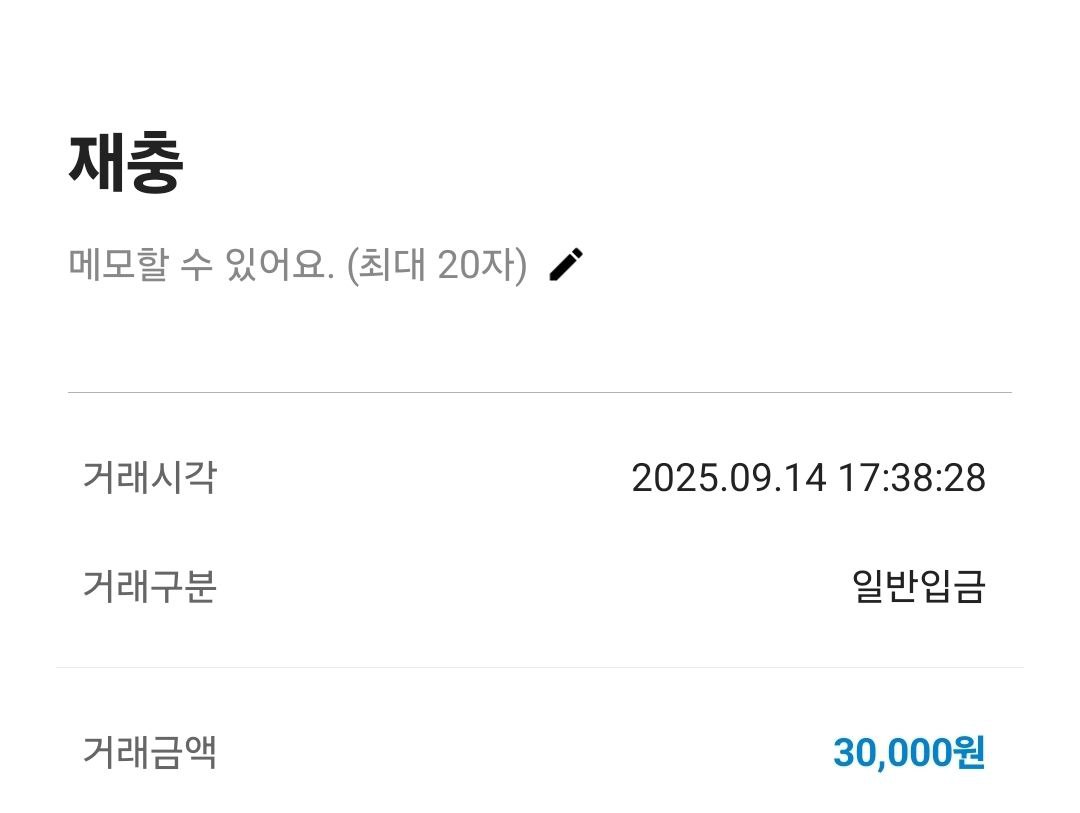Screen dimensions: 1080x813
Task: Tap the 입금 part of 일반입금
Action: click(952, 587)
